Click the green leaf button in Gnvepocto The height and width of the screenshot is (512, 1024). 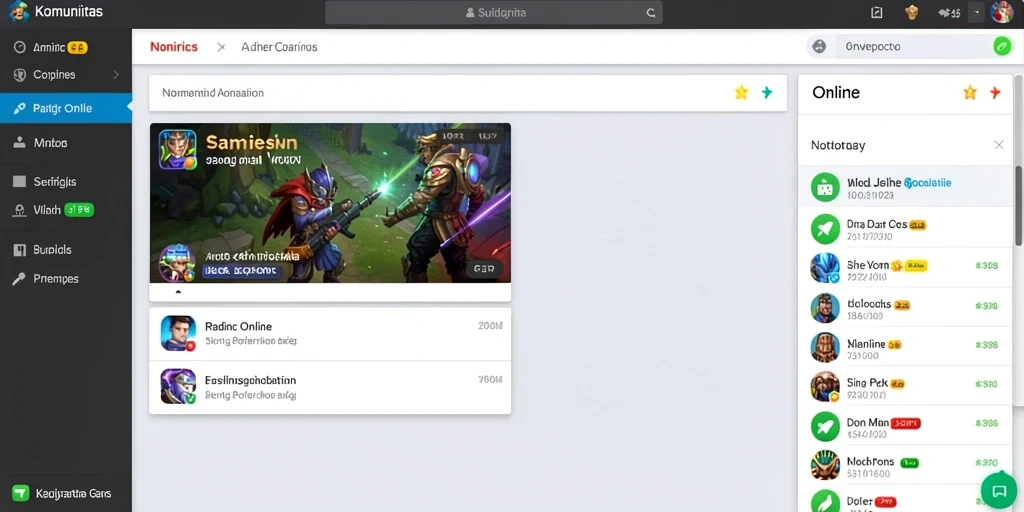tap(1001, 46)
